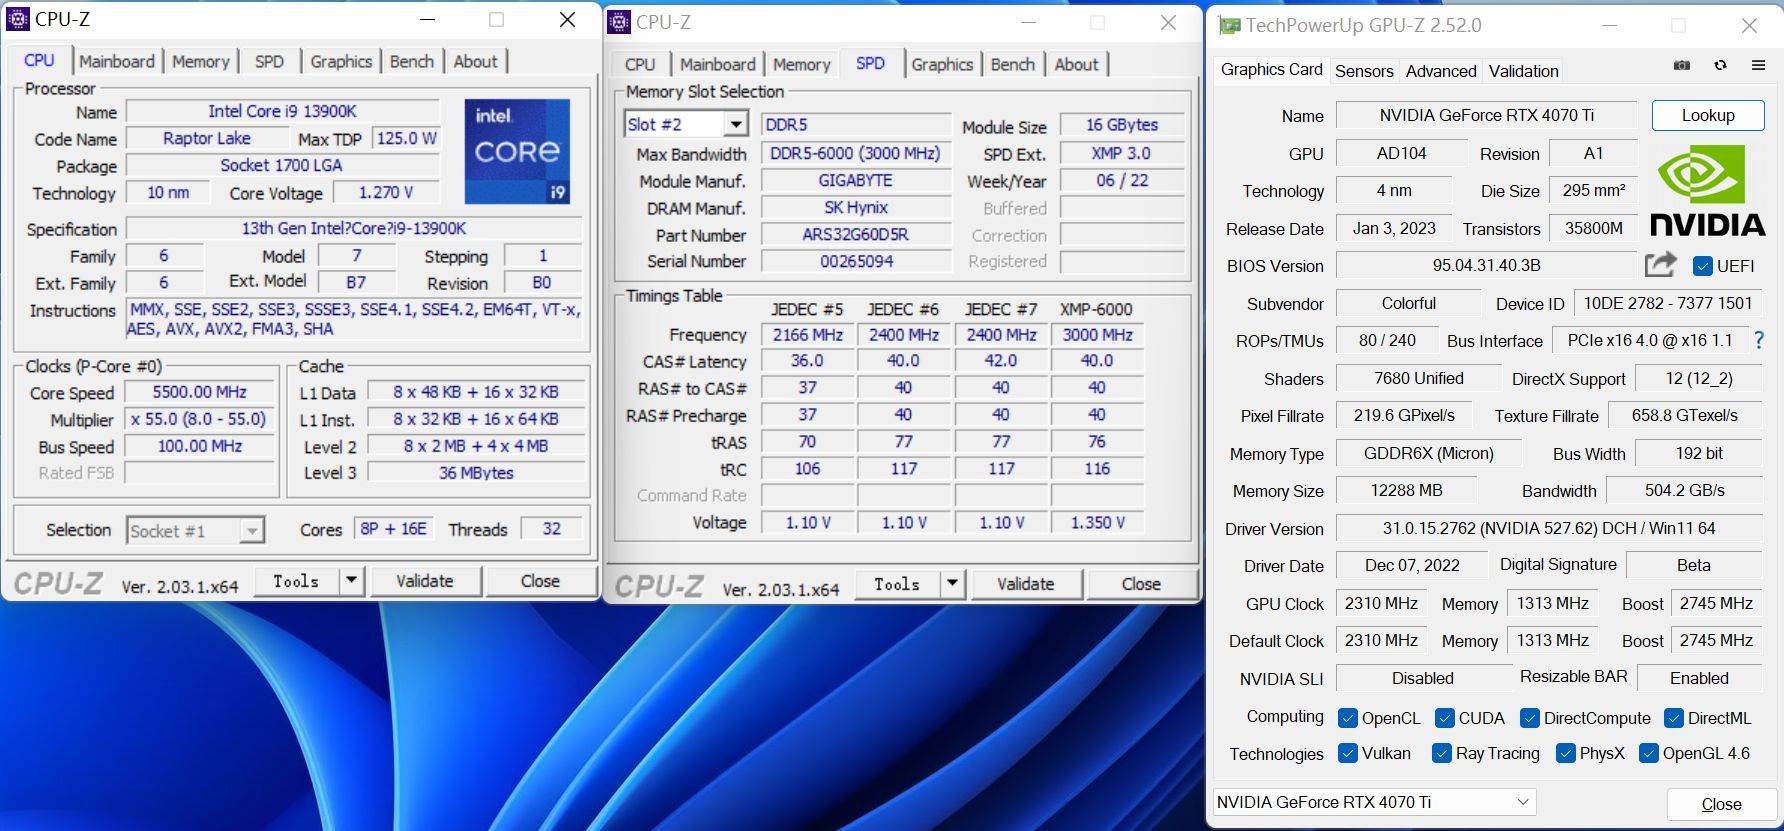Click Bandwidth value 504.2 GB/s
1784x831 pixels.
(x=1685, y=490)
